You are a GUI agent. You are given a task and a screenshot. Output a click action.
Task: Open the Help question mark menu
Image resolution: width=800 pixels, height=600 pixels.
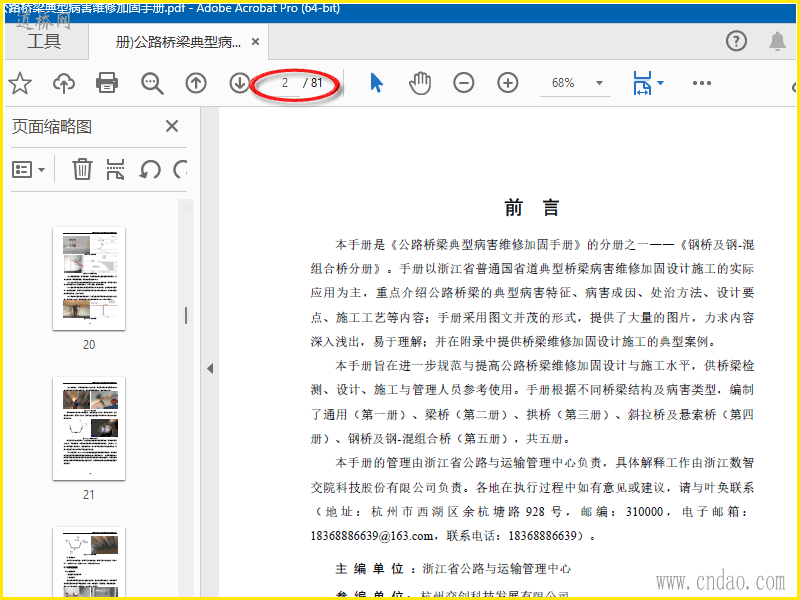[x=736, y=41]
